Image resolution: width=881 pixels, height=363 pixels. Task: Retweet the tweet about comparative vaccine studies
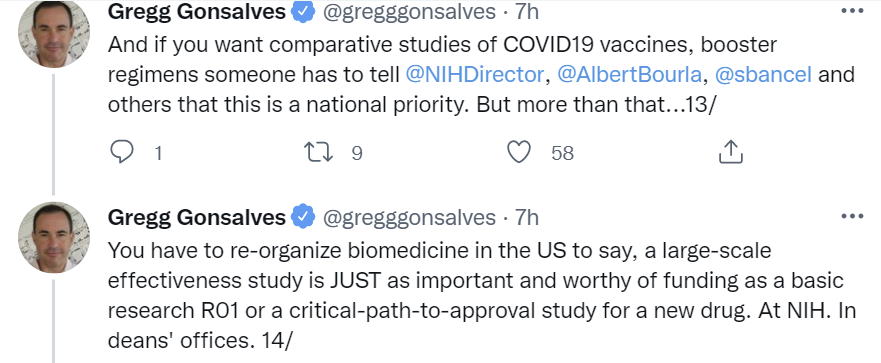tap(318, 152)
